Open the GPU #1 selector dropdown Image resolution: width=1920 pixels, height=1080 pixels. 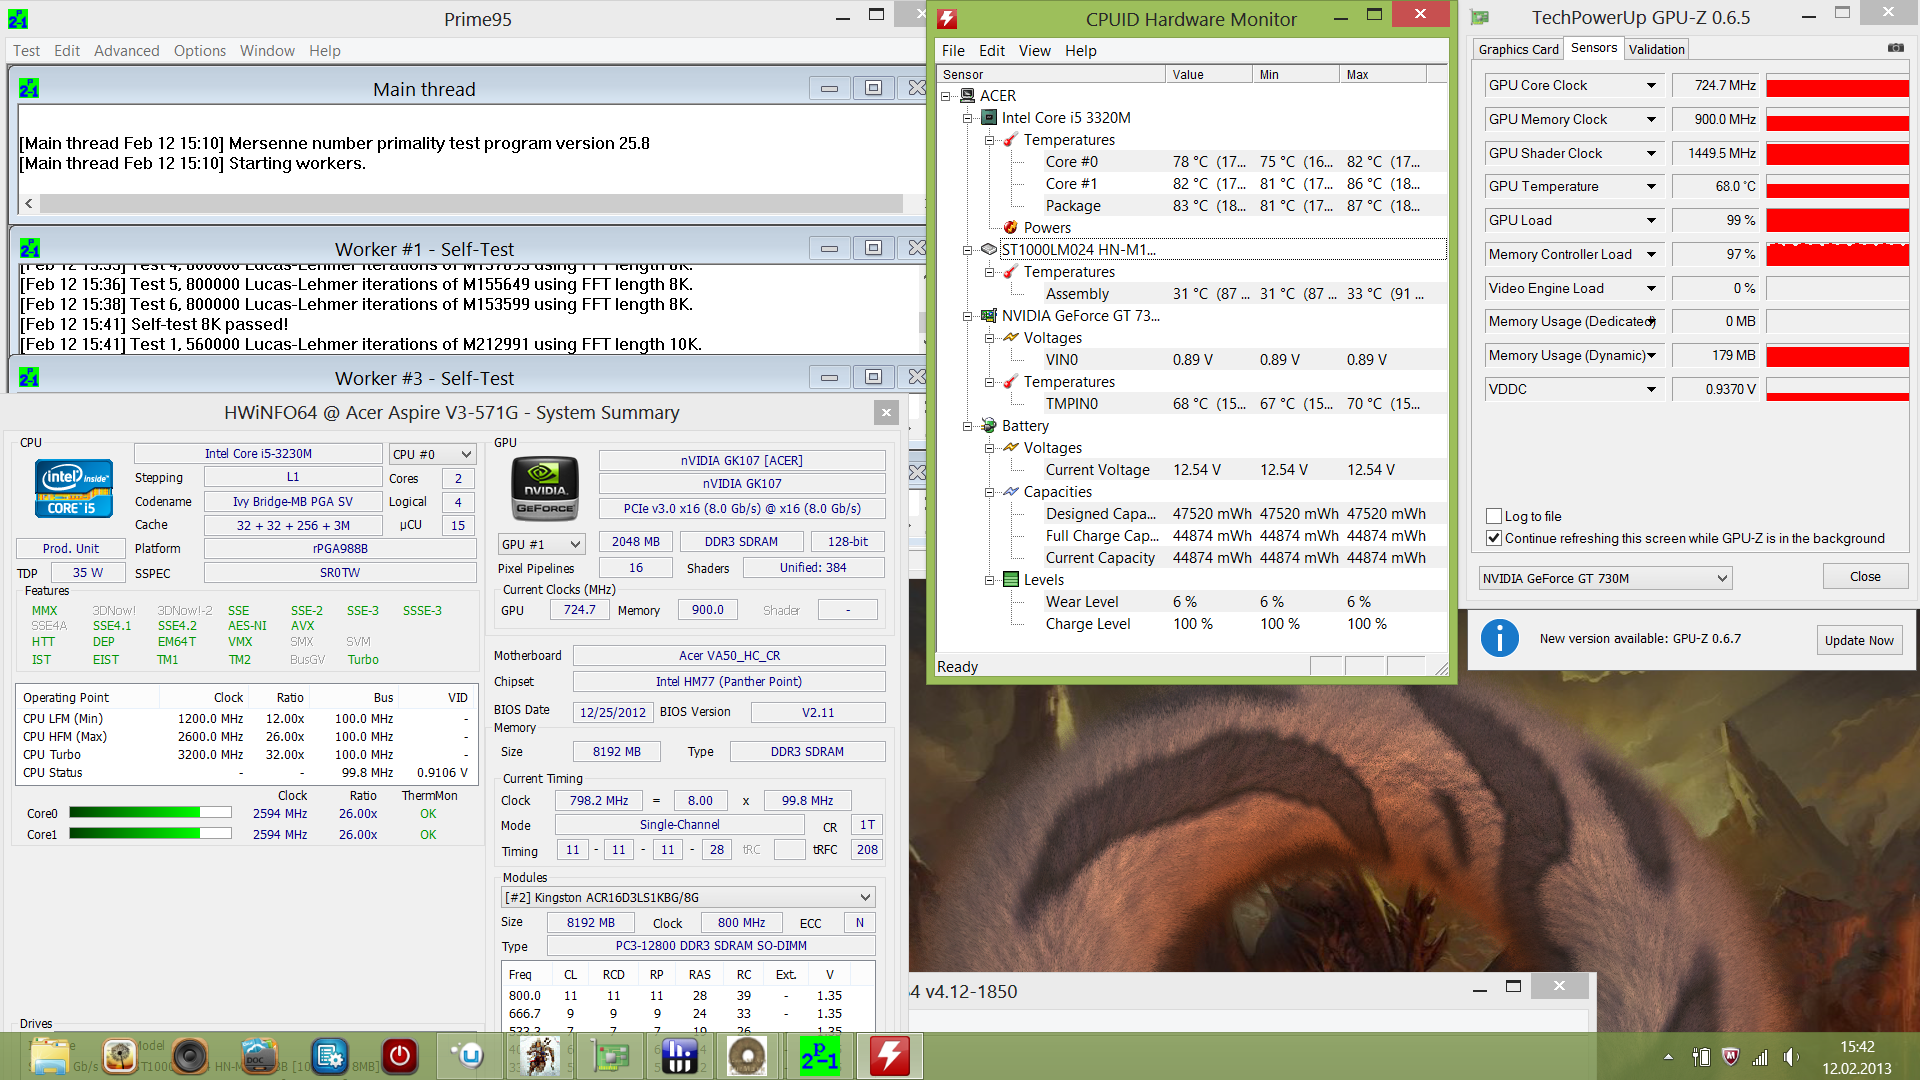pos(541,544)
